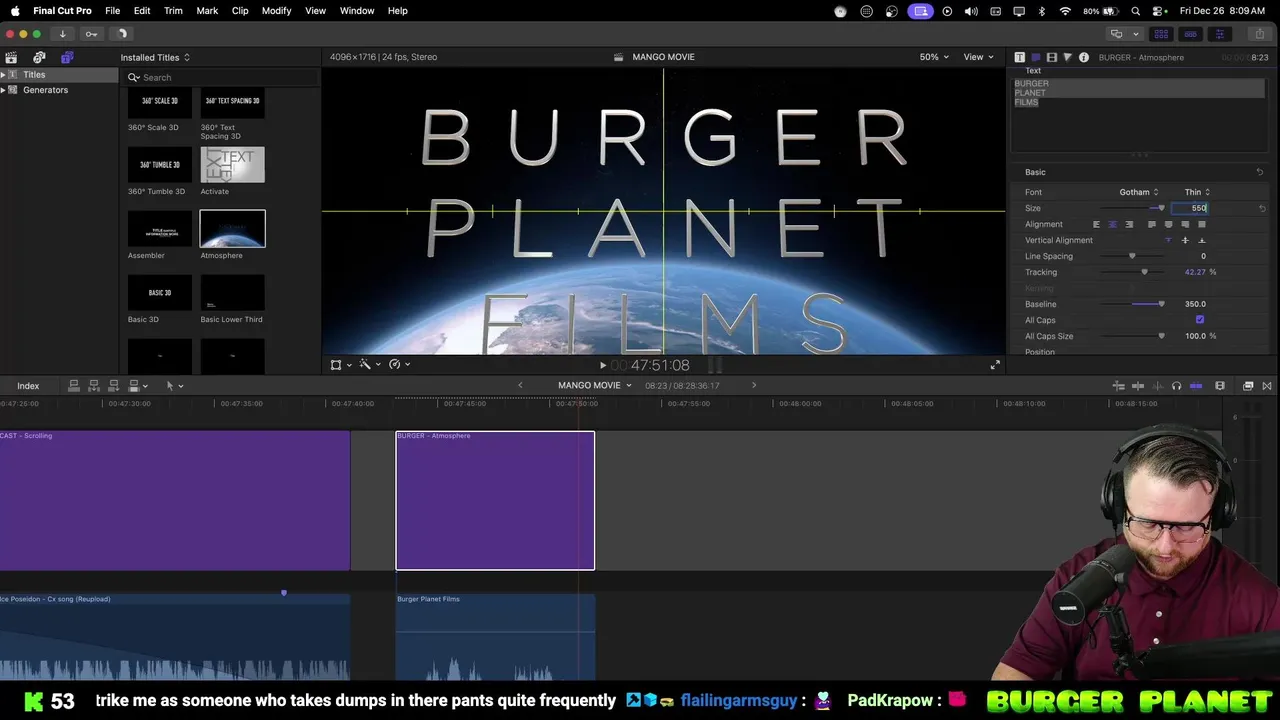Expand the Generators category in sidebar
Viewport: 1280px width, 720px height.
click(4, 90)
